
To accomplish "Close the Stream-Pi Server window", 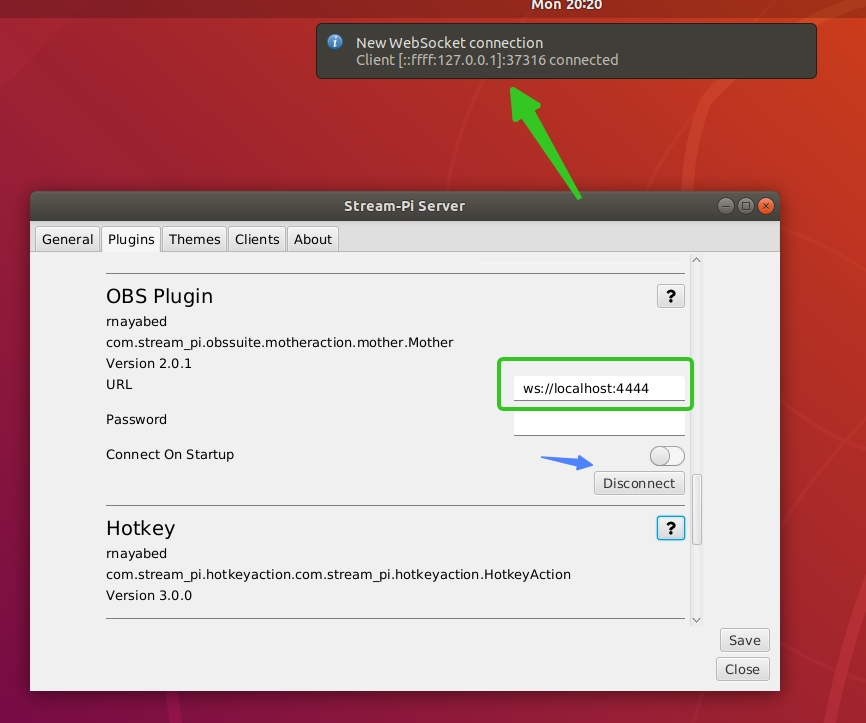I will point(765,206).
